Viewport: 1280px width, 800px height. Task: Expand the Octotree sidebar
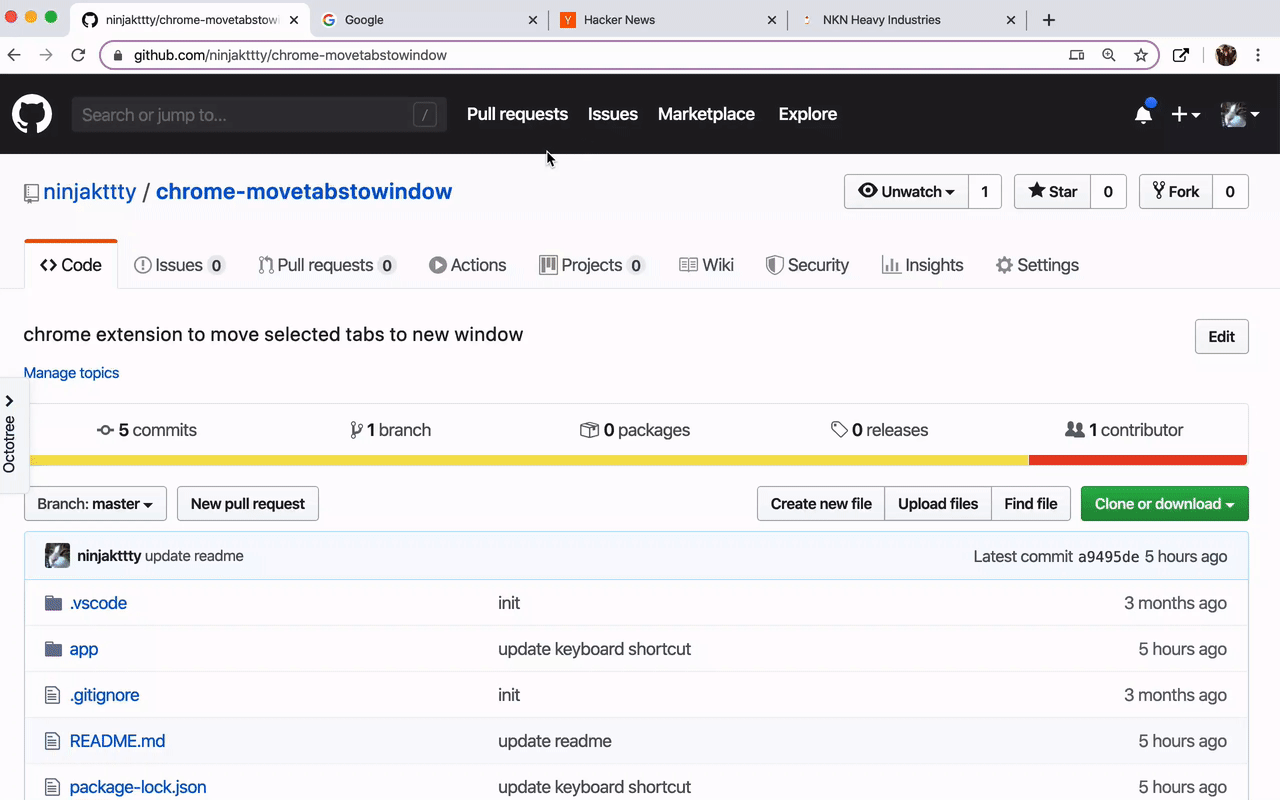(x=10, y=435)
